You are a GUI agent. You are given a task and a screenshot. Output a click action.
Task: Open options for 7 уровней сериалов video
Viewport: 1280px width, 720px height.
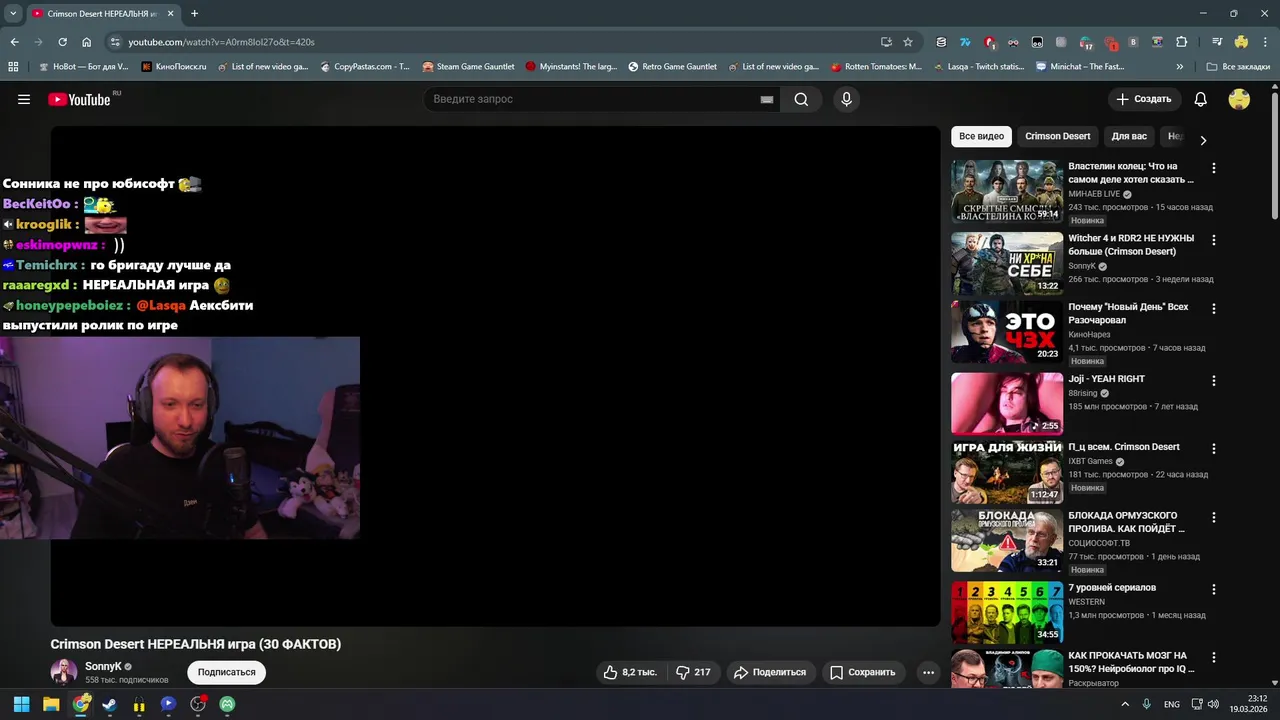pos(1214,590)
